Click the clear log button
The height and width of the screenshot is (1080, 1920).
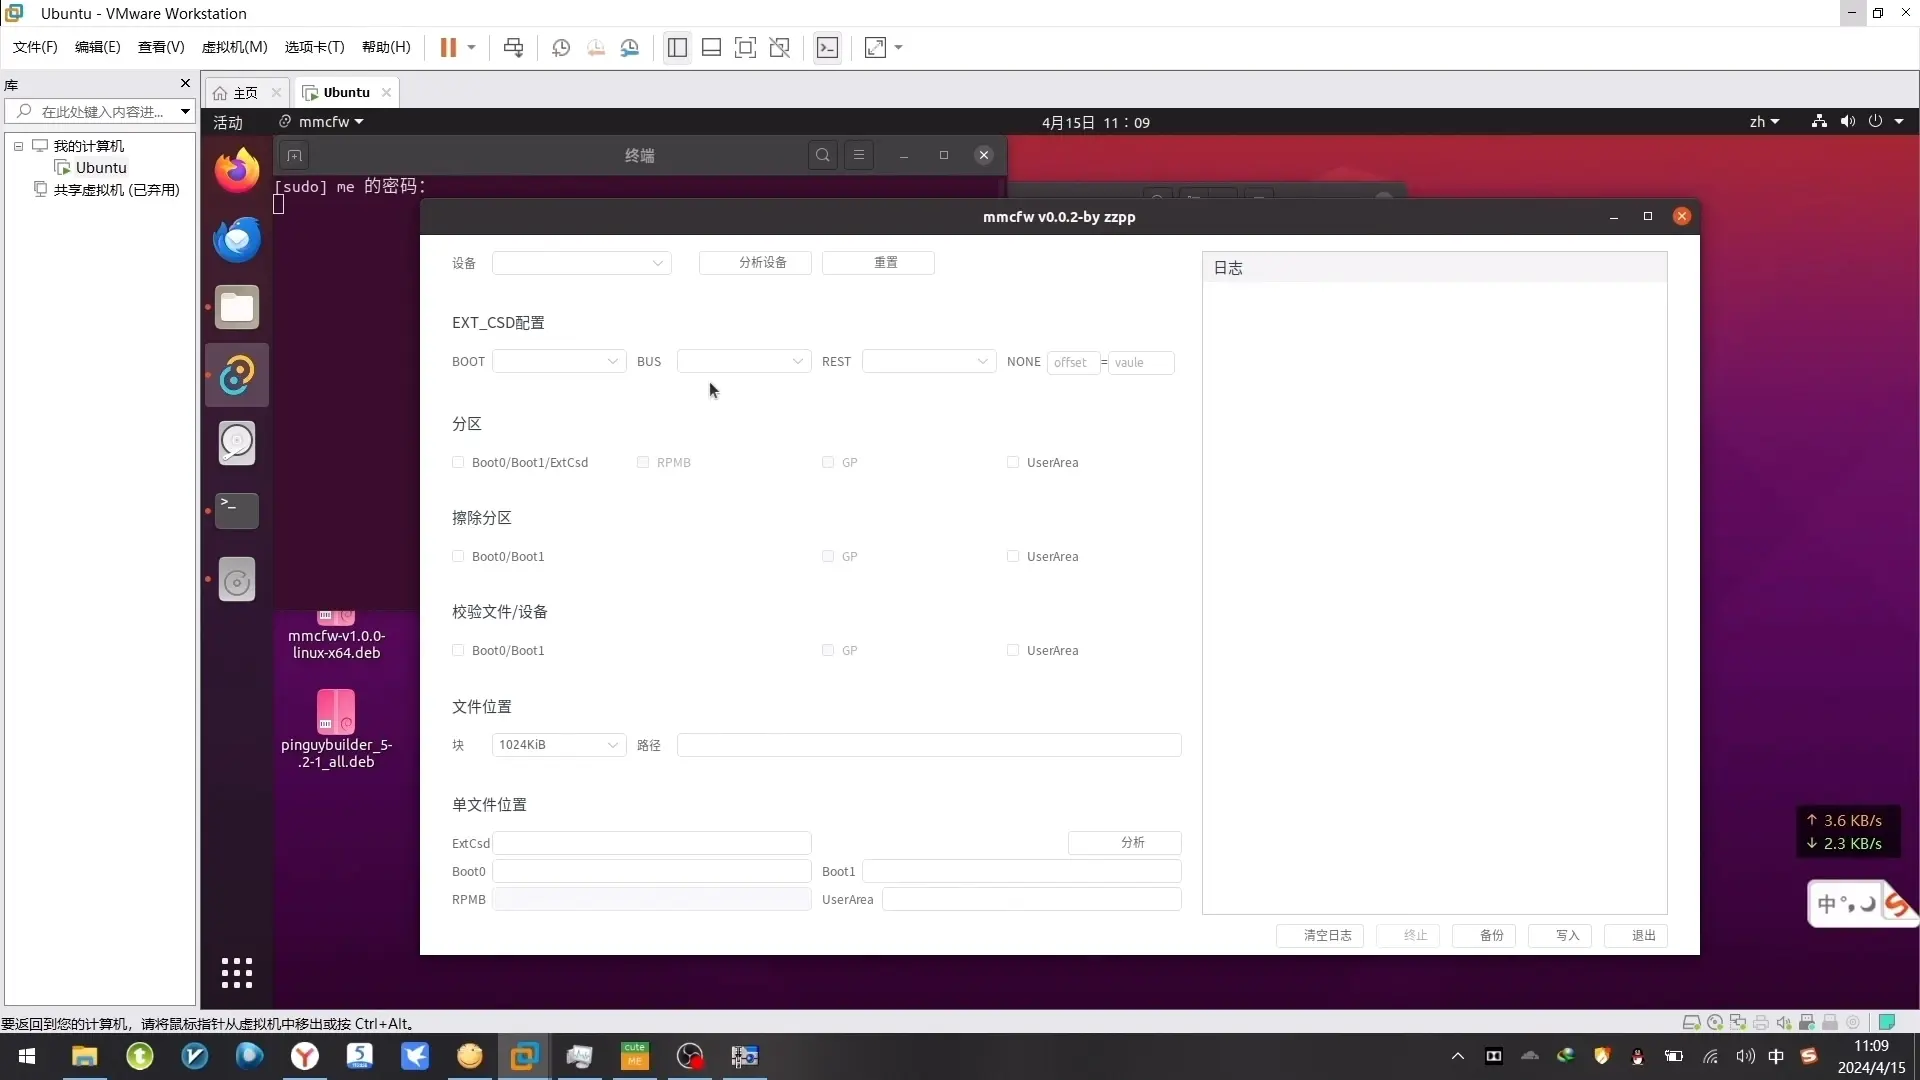coord(1320,936)
